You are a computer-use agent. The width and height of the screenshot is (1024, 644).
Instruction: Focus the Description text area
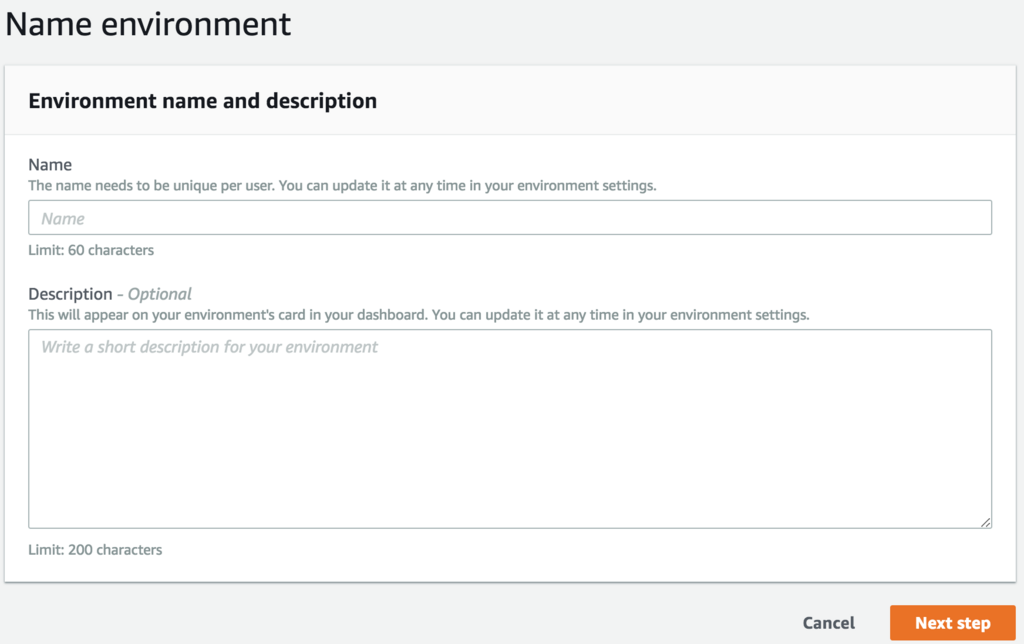[x=510, y=428]
